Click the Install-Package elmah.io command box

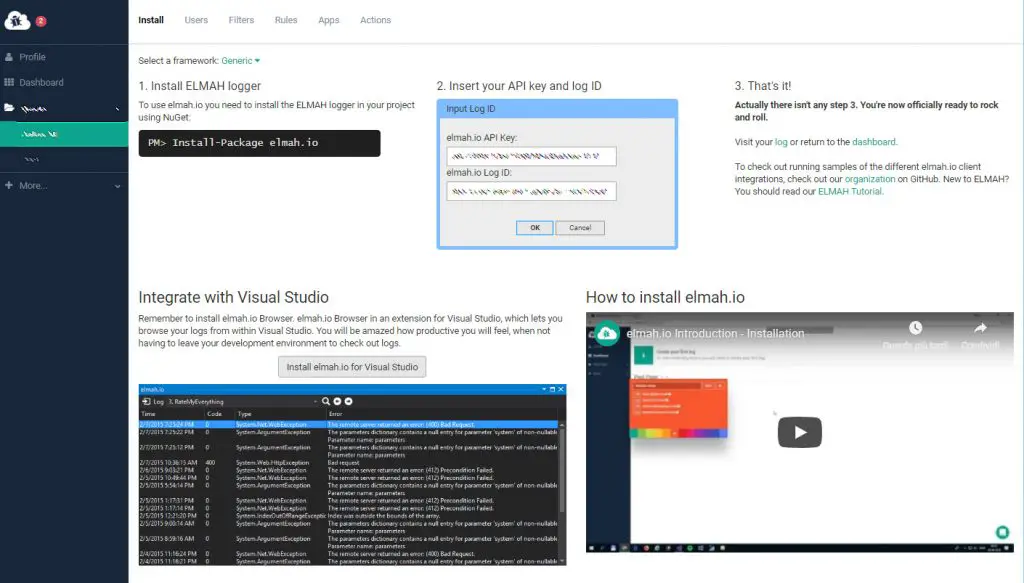click(259, 143)
